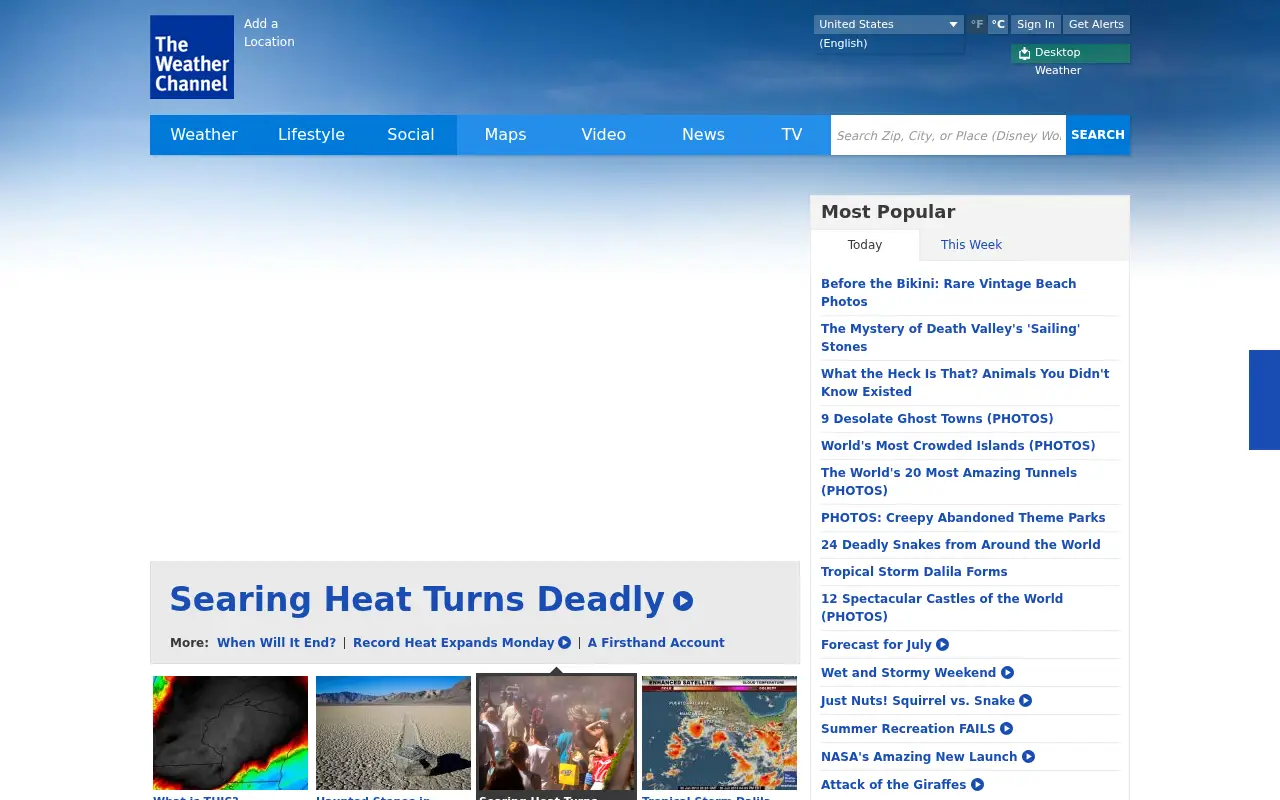
Task: Click play icon beside Just Nuts! Squirrel vs. Snake
Action: coord(1025,701)
